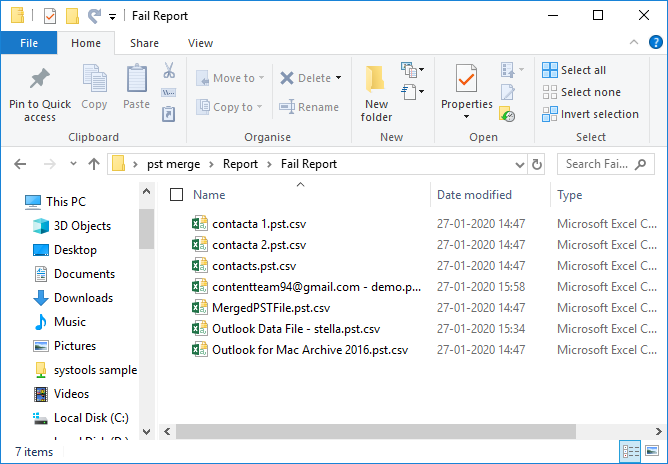Open the File menu tab

29,43
